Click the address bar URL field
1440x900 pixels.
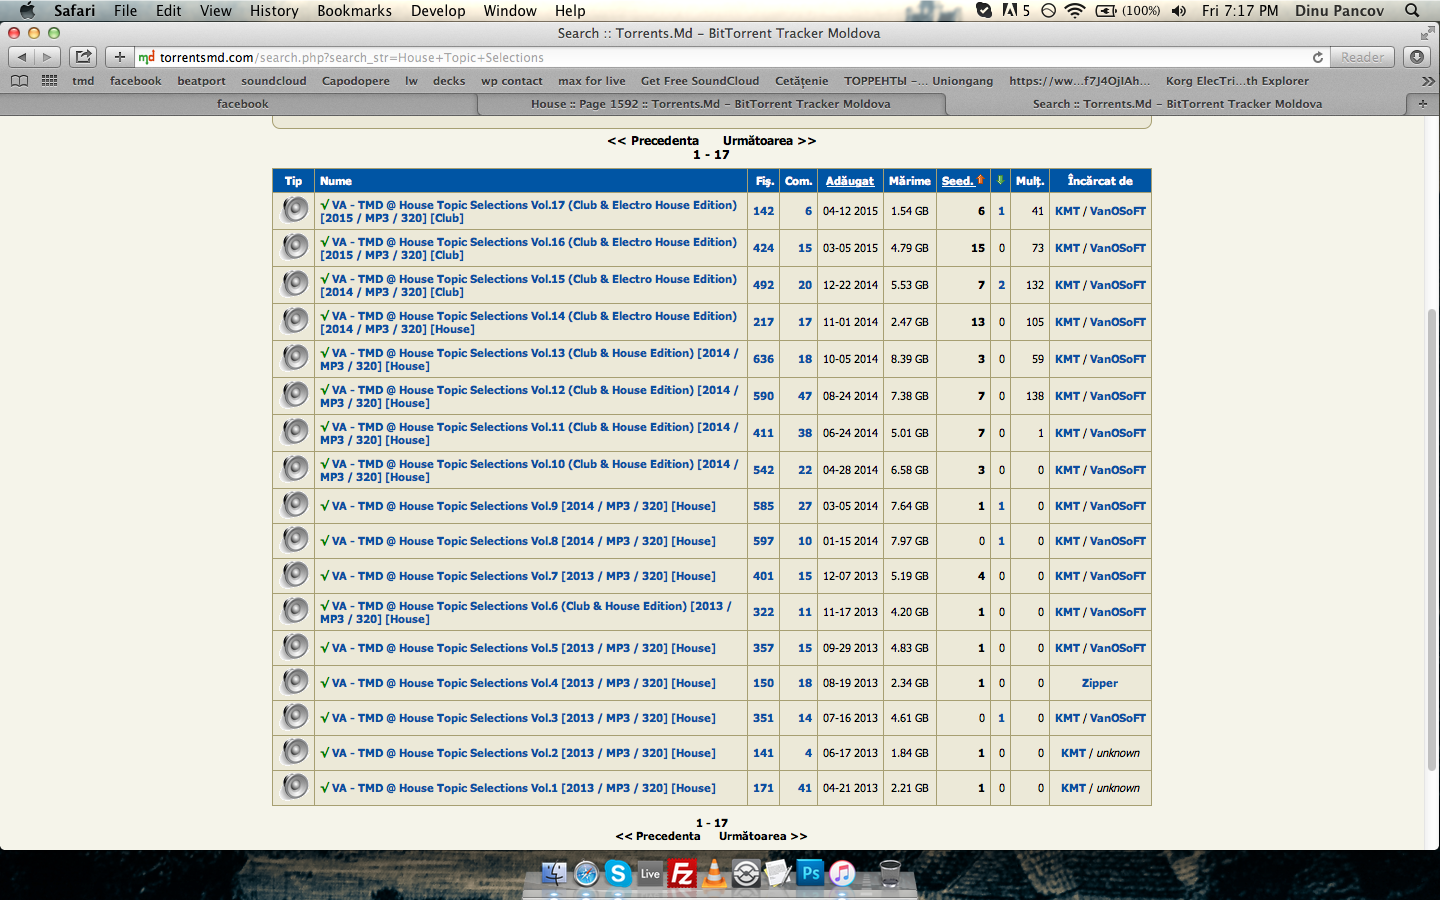pos(730,57)
